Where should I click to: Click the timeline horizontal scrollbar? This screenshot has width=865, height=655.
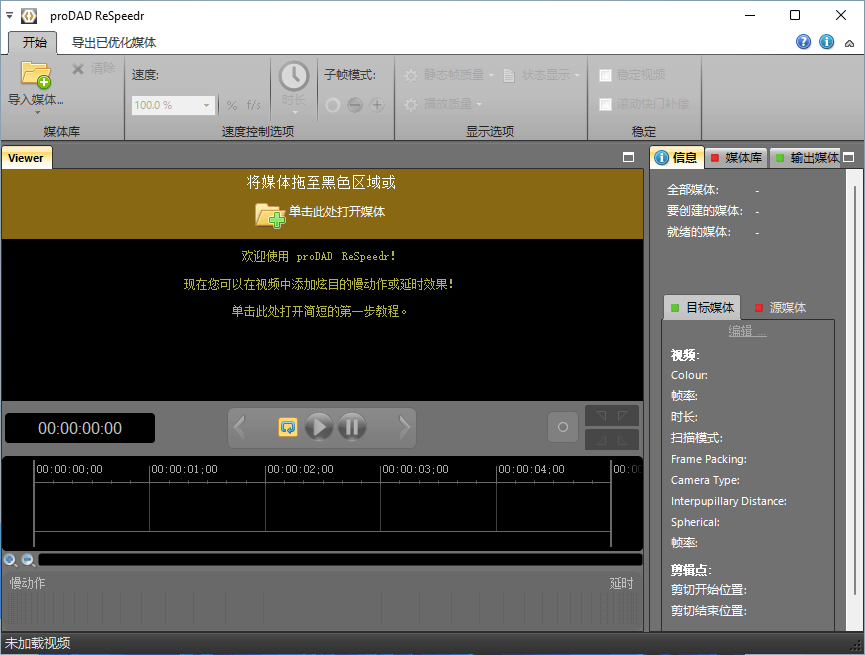(x=340, y=560)
